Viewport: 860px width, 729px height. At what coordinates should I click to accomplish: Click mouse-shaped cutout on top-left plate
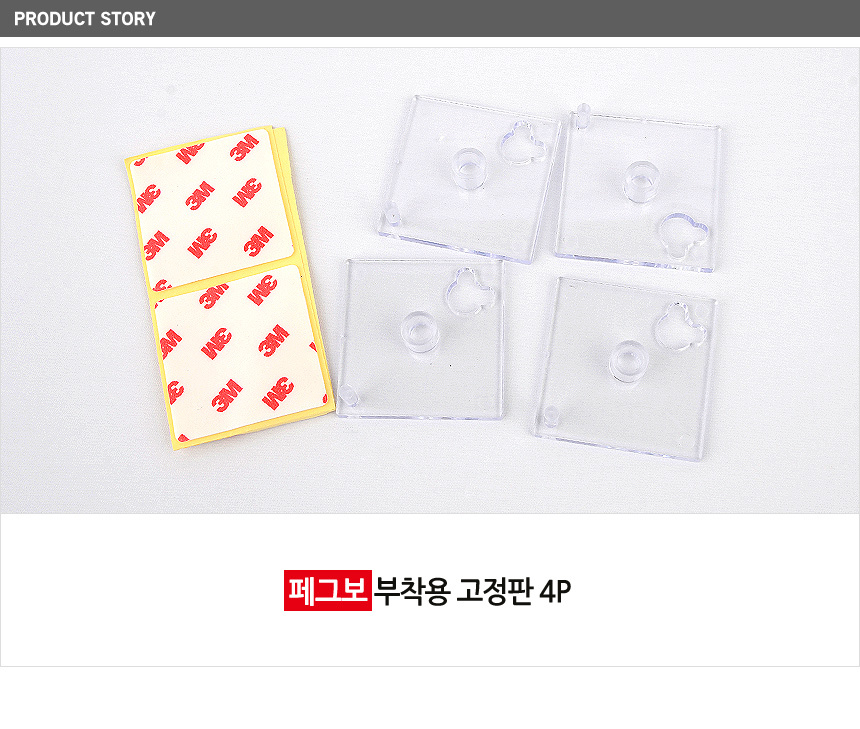[523, 143]
